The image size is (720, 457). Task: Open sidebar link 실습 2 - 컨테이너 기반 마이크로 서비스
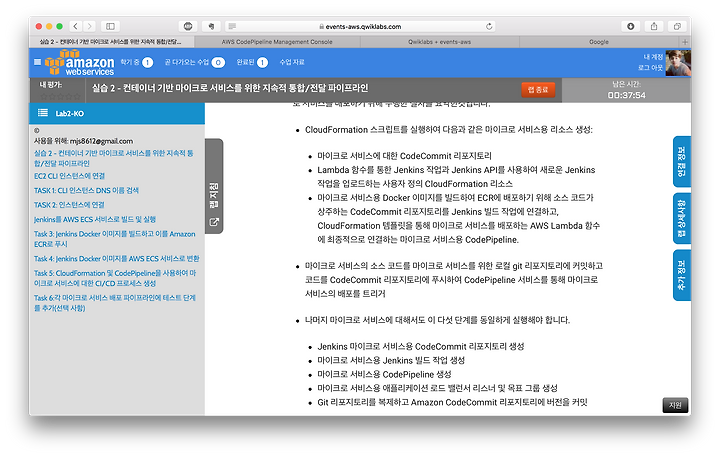click(113, 158)
